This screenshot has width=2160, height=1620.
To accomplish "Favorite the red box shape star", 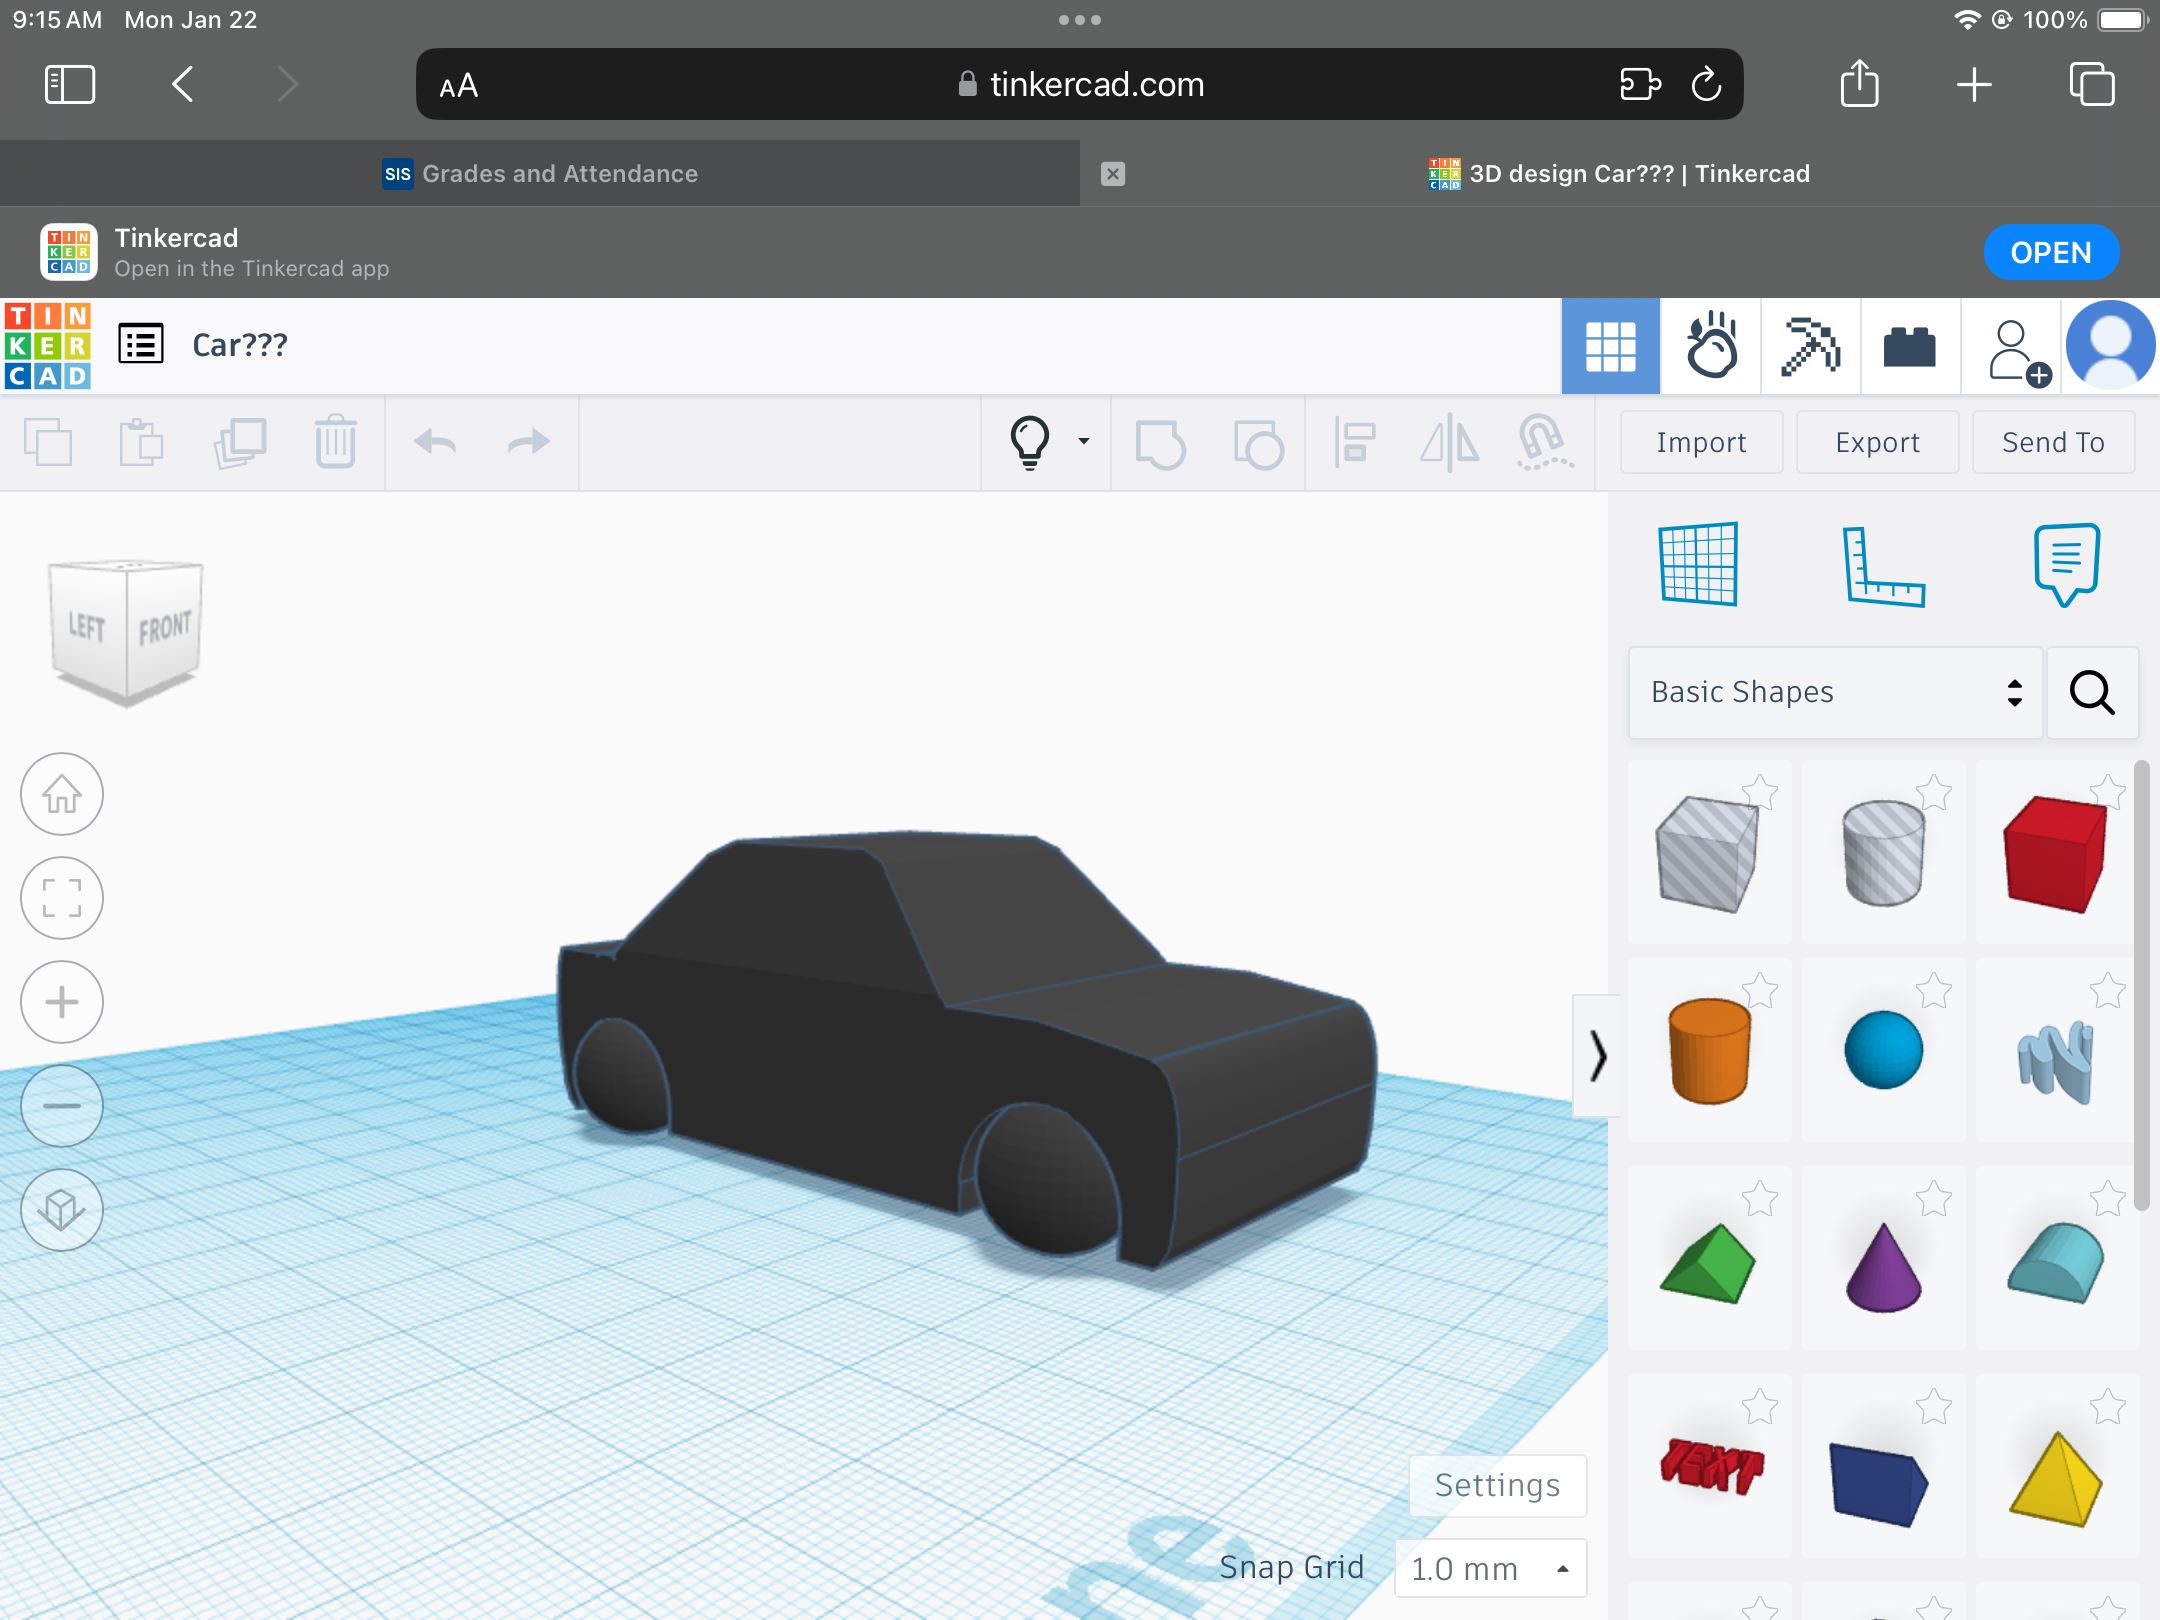I will (x=2108, y=792).
